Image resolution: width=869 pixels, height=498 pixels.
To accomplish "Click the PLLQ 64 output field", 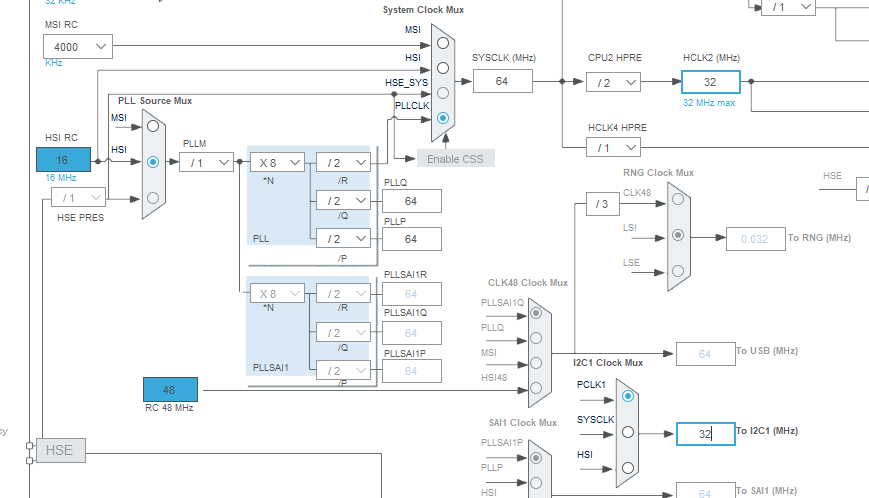I will coord(412,201).
